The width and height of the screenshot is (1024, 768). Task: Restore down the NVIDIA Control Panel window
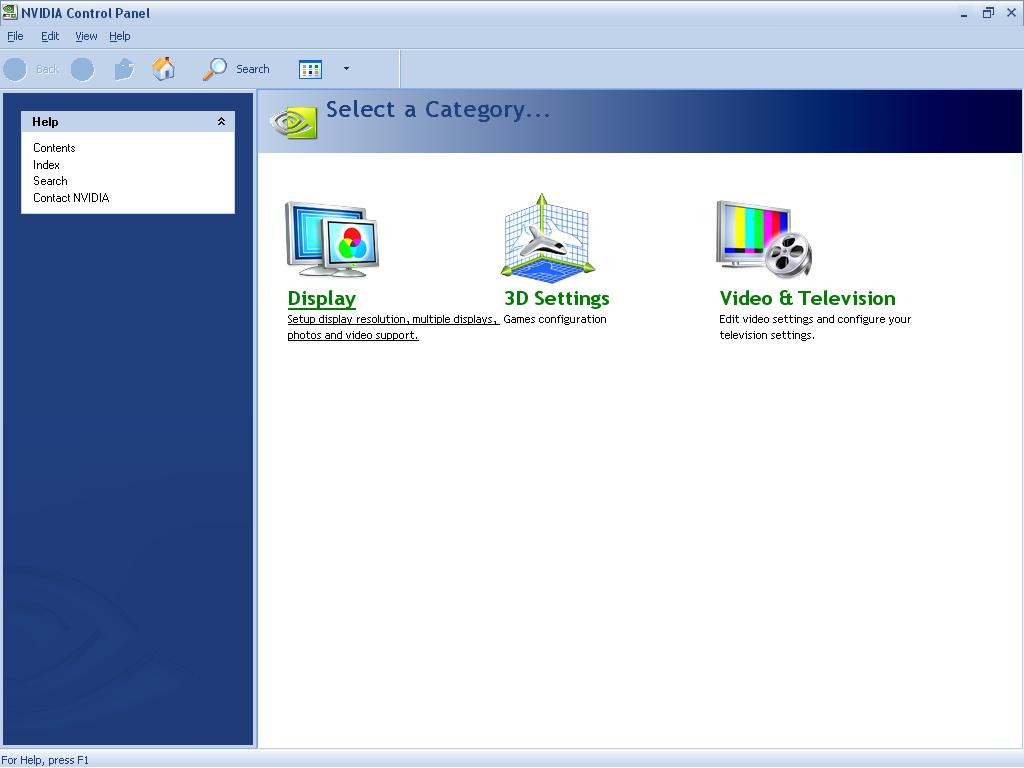(988, 13)
